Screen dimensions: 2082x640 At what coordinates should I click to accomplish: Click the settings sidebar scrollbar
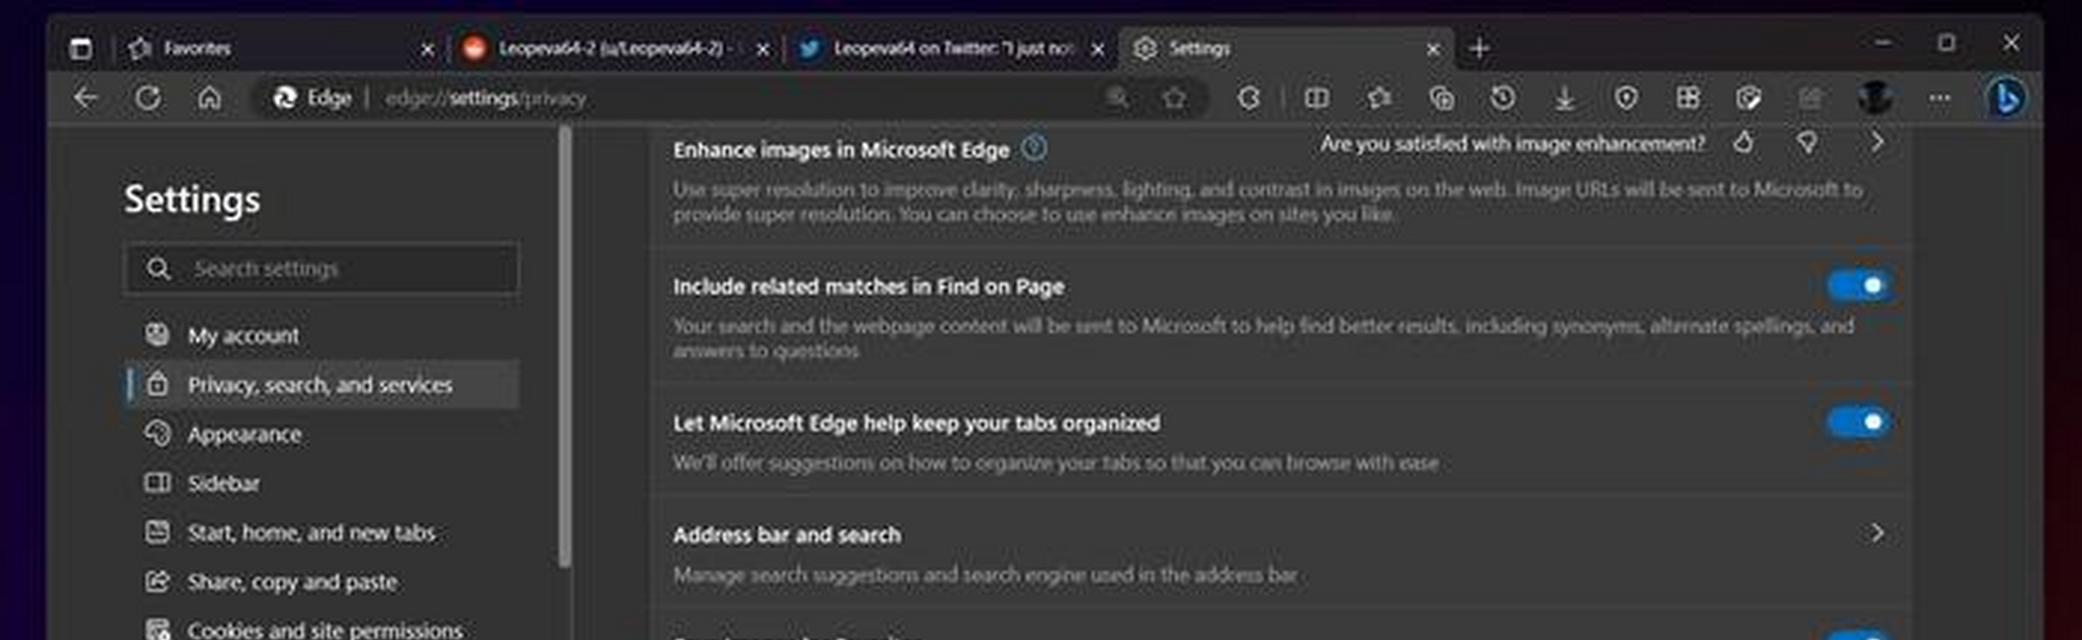click(565, 346)
